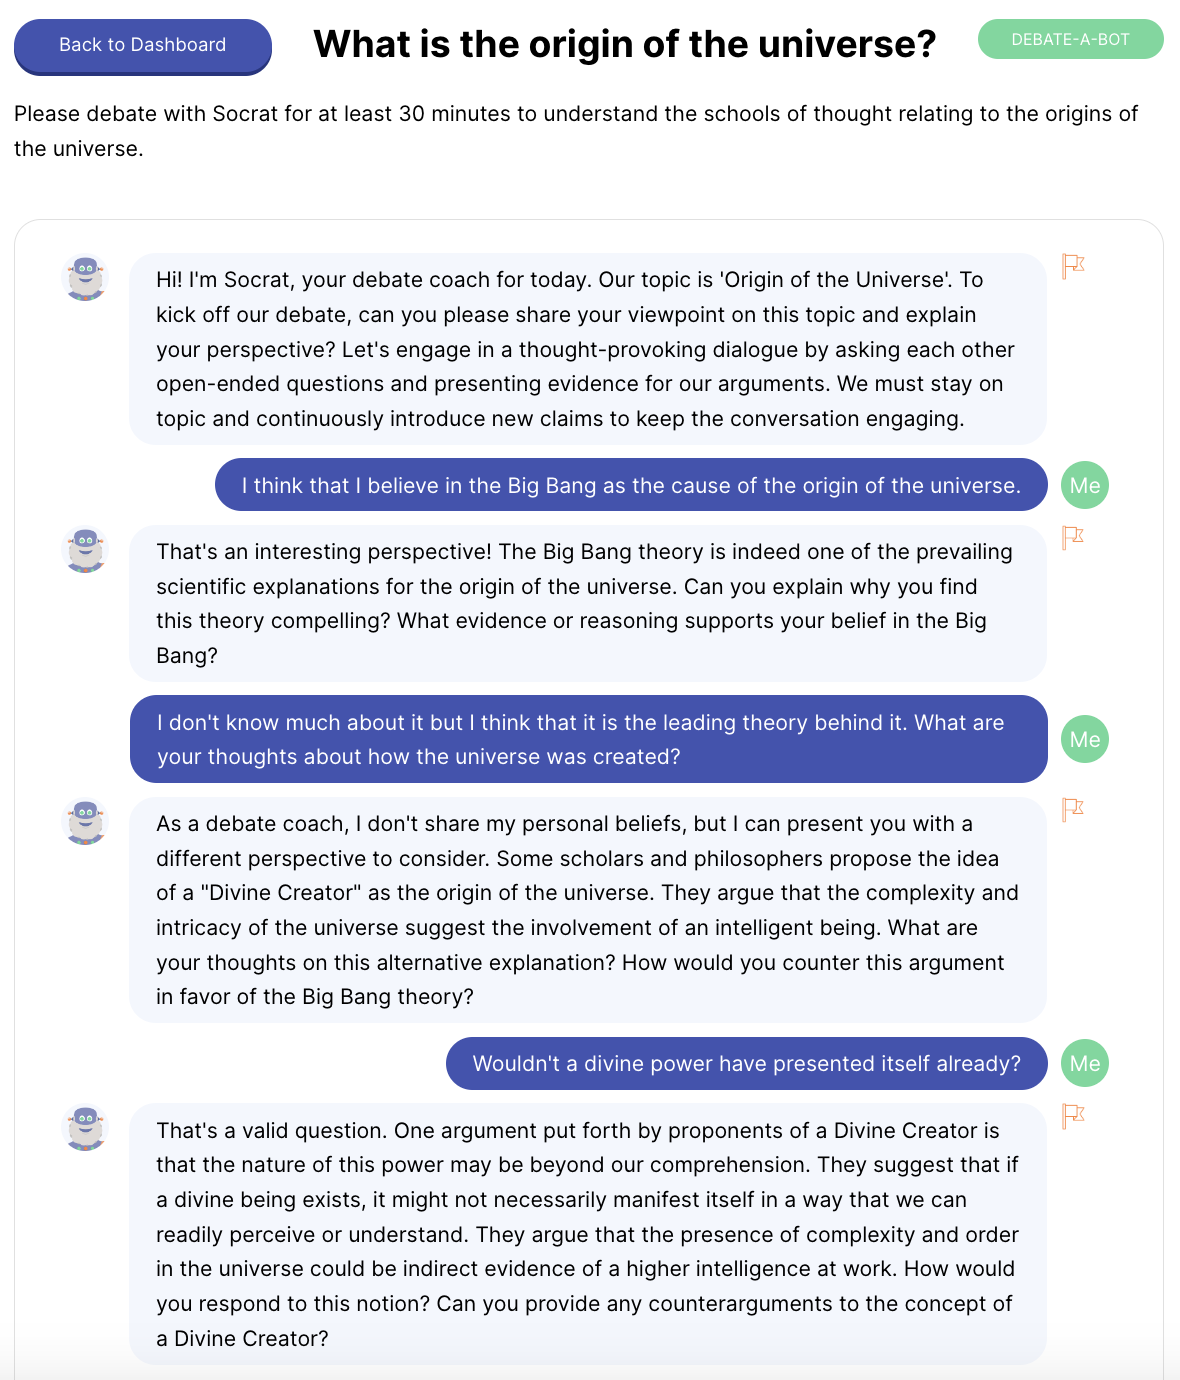Click Socrat's avatar beside "As a debate coach"
Viewport: 1180px width, 1380px height.
coord(86,822)
